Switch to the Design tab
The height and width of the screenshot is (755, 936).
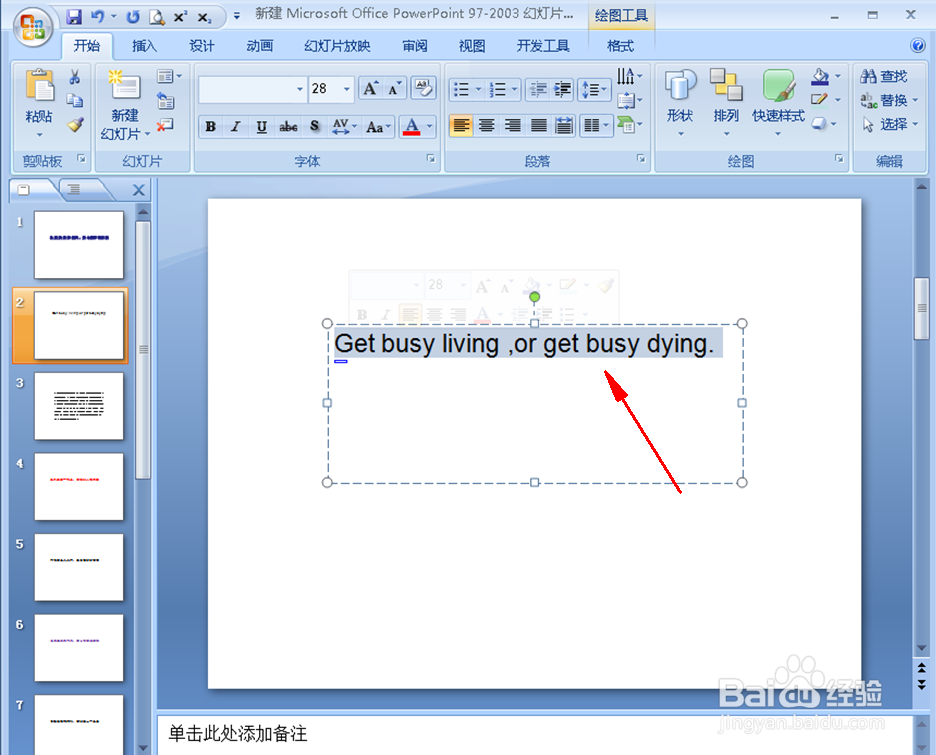tap(201, 46)
